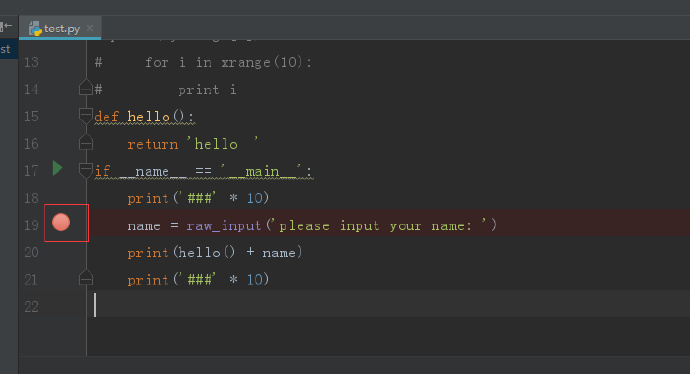Close the test.py tab

[90, 28]
